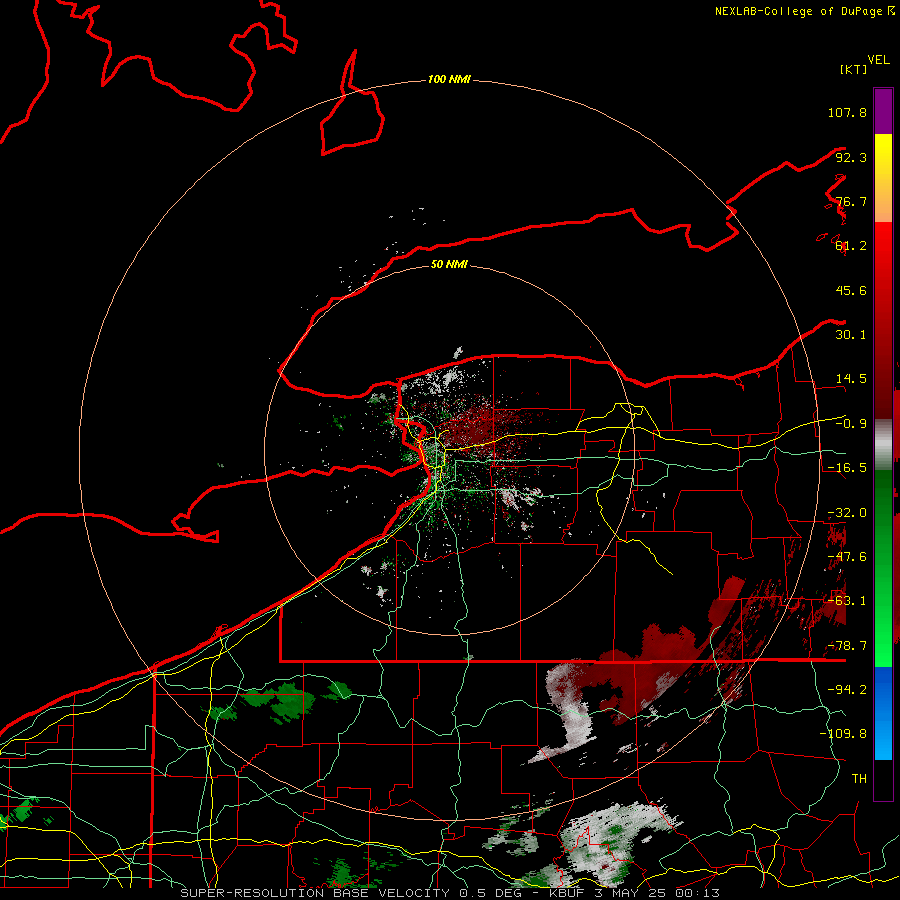Click the -47.6 legend value
Viewport: 900px width, 900px height.
[847, 557]
